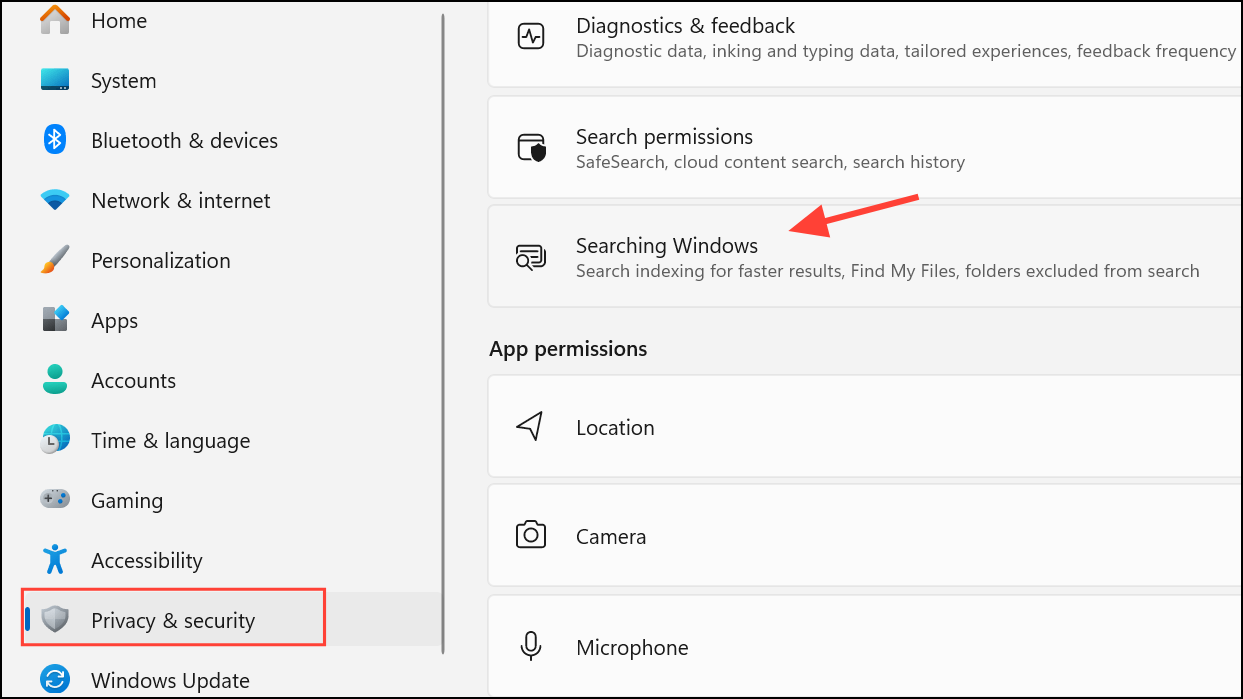Open Windows Update via its sync icon
The width and height of the screenshot is (1243, 699).
54,680
